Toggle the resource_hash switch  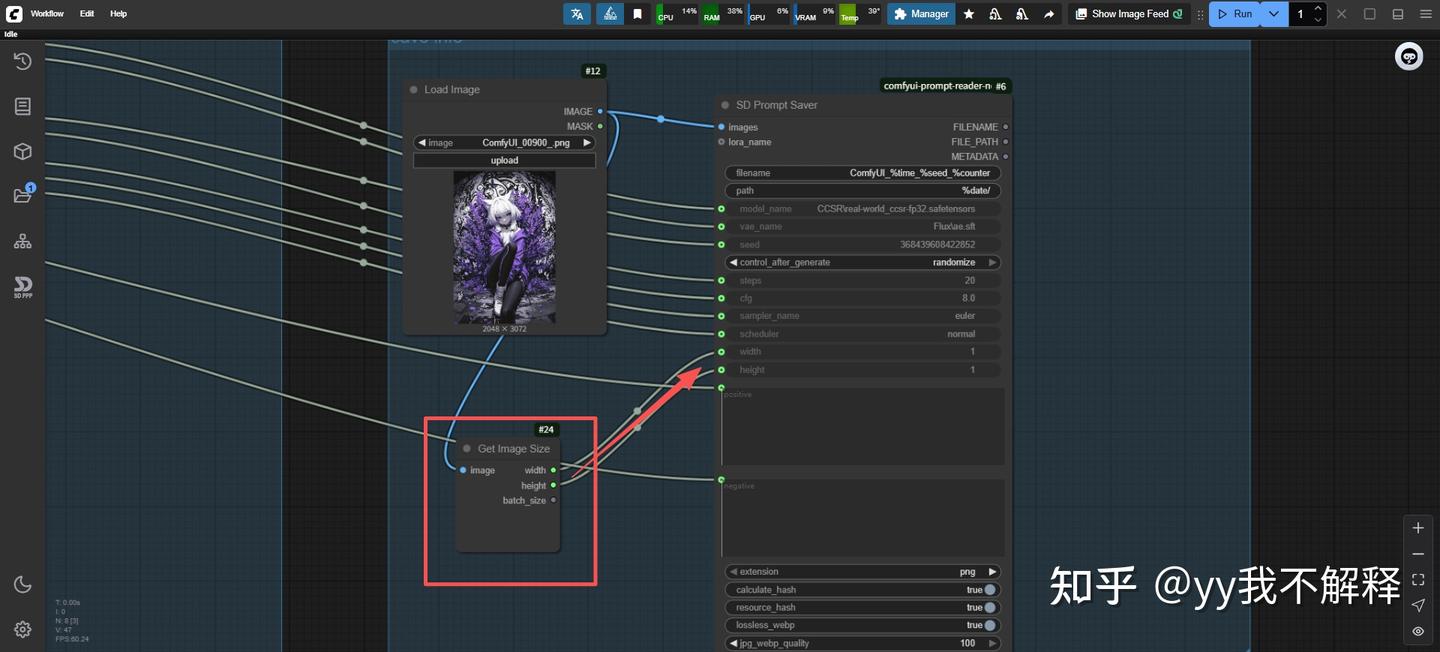(x=989, y=608)
